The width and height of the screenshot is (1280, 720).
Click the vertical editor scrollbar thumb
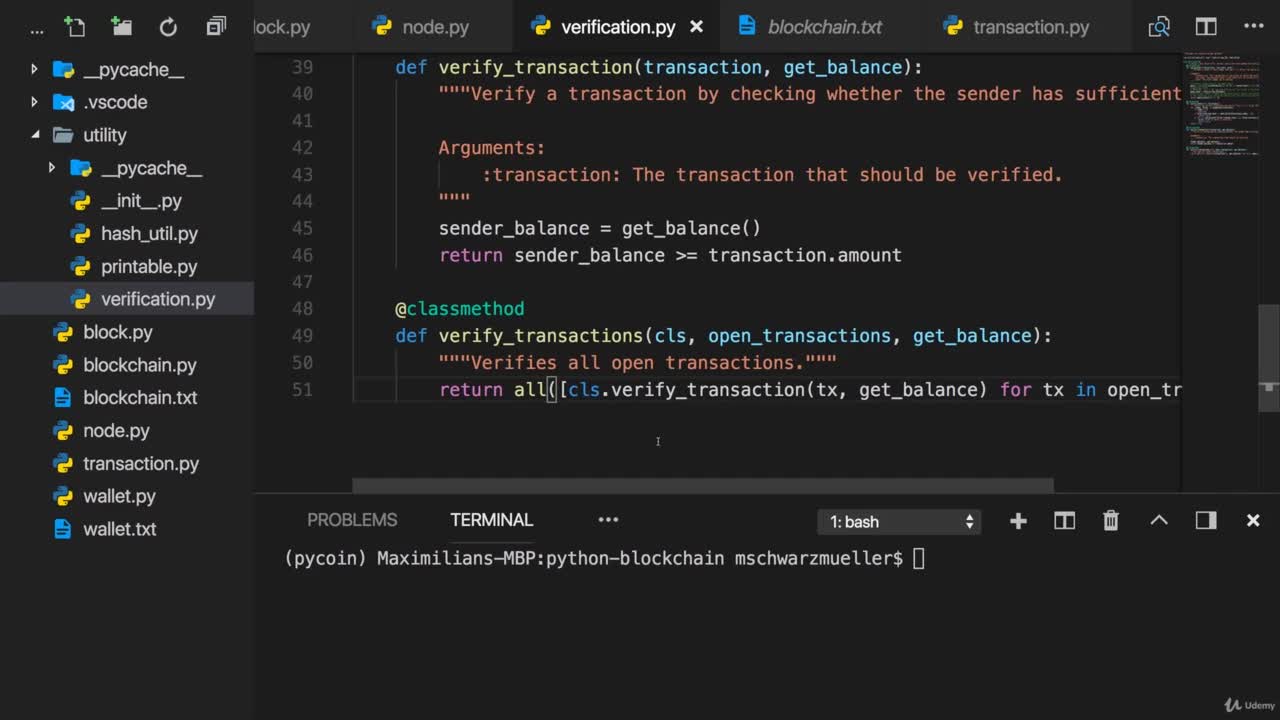click(x=1268, y=357)
